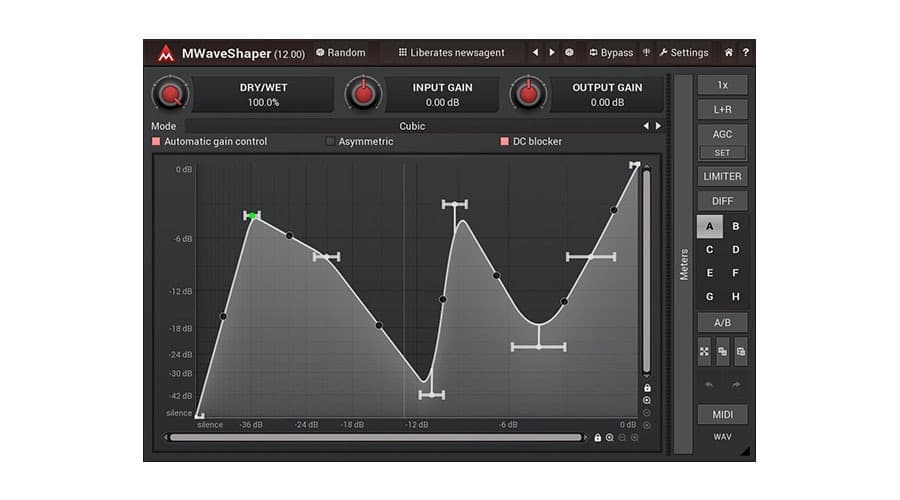This screenshot has height=500, width=900.
Task: Expand the vertical Meters panel
Action: coord(683,264)
